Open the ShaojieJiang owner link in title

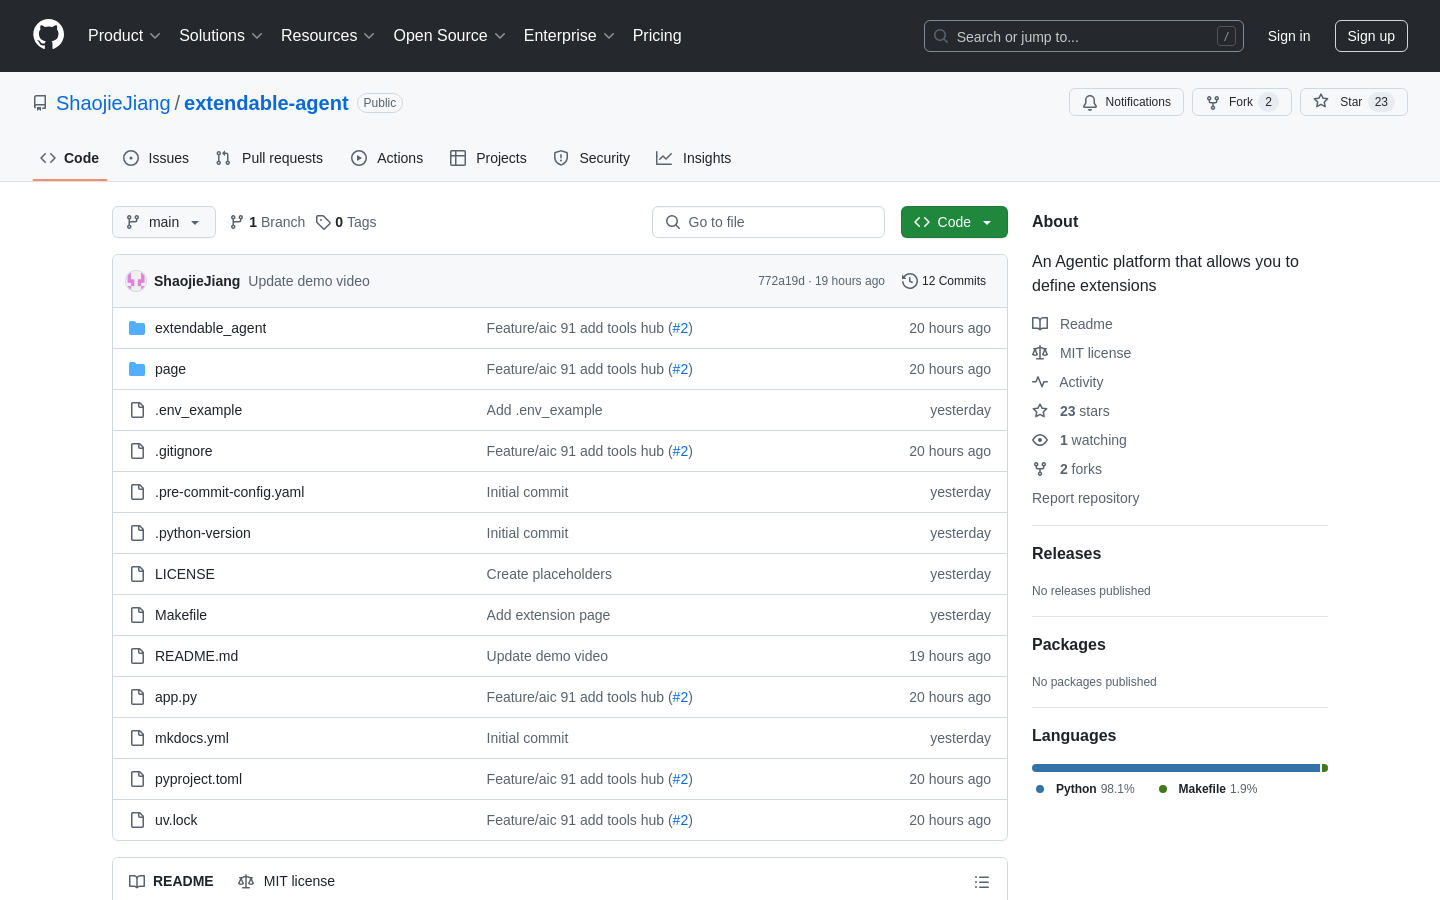113,103
